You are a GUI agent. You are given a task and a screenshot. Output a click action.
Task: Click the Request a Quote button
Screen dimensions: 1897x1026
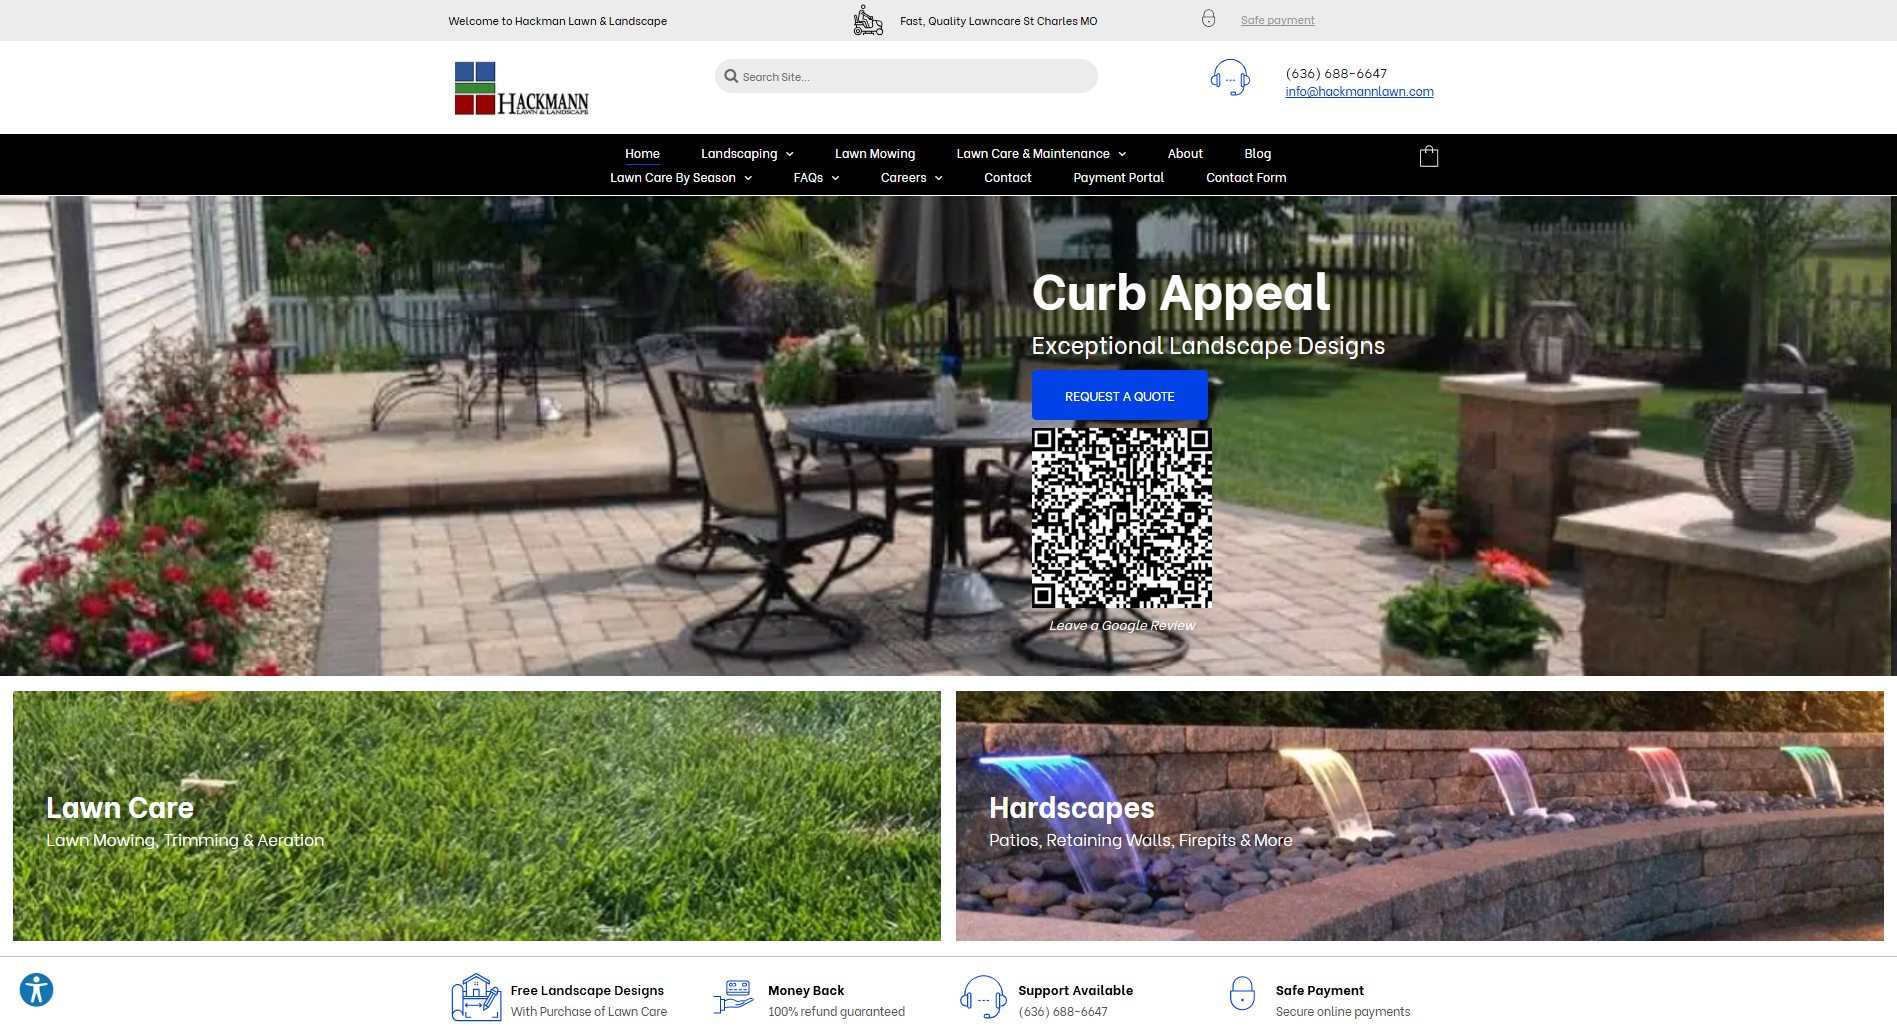click(1119, 396)
